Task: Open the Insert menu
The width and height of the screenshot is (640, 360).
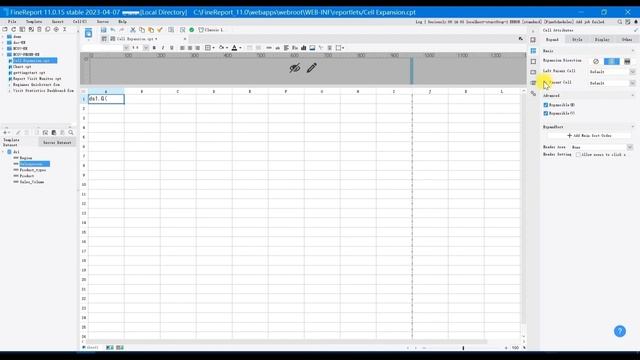Action: tap(58, 22)
